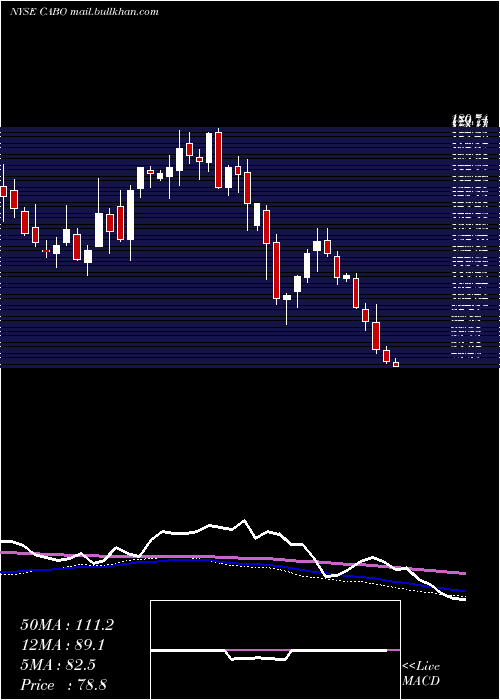Click the tall red candle at chart peak

[218, 160]
